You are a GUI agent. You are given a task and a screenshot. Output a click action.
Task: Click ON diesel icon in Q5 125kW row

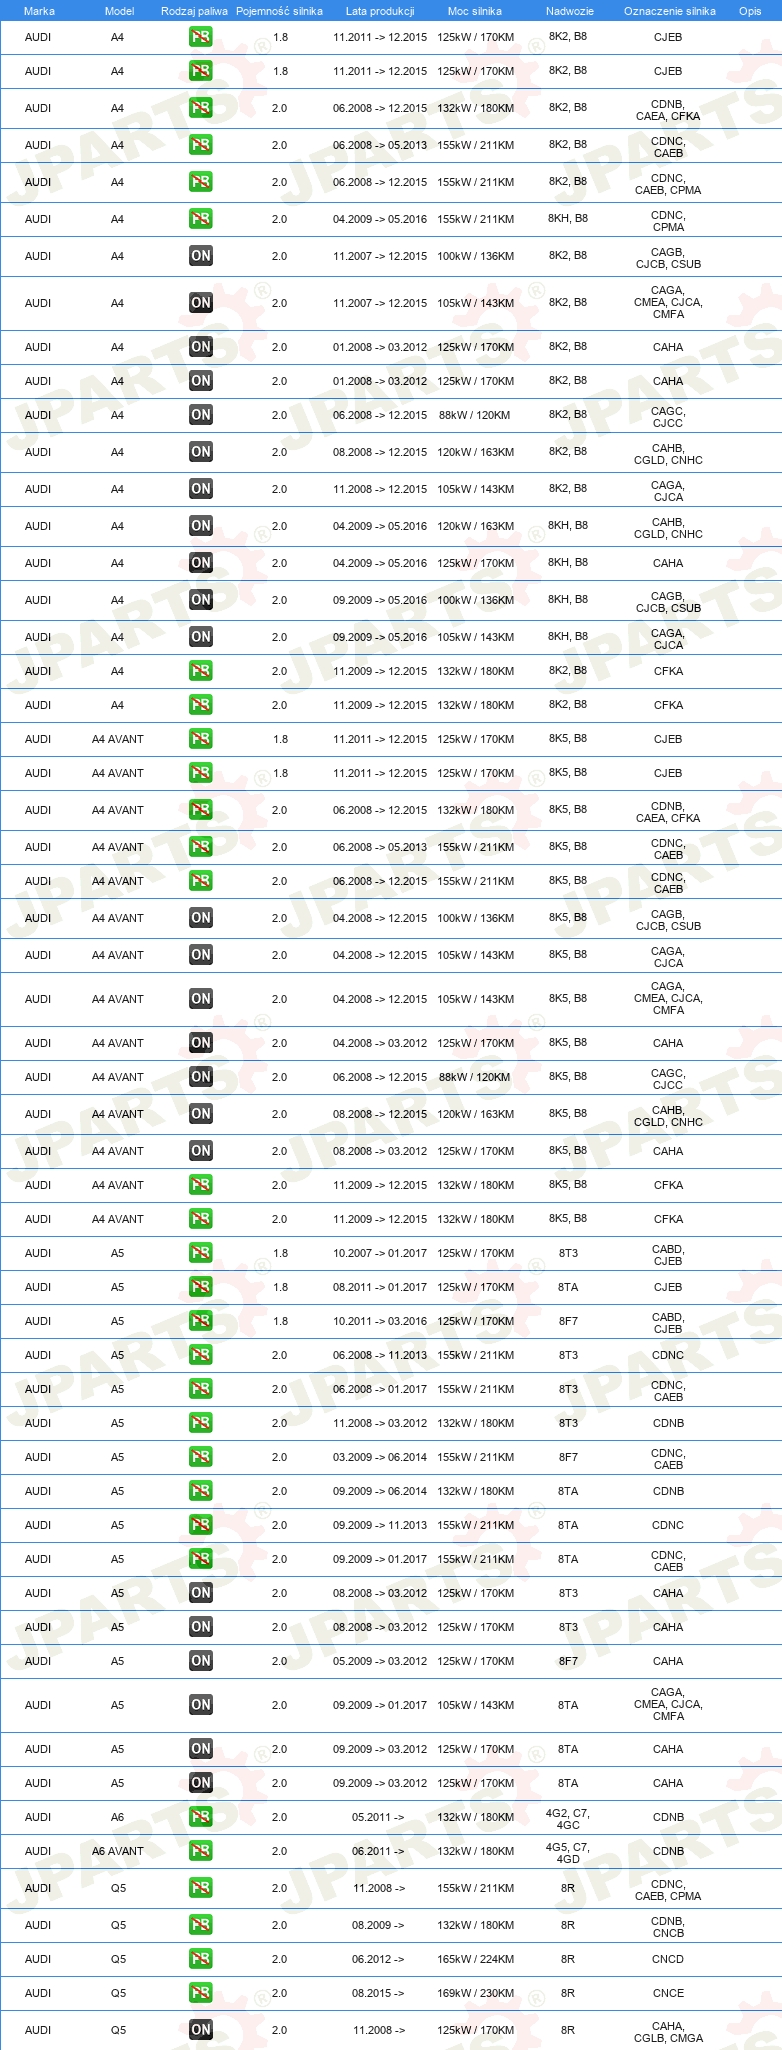[201, 2030]
